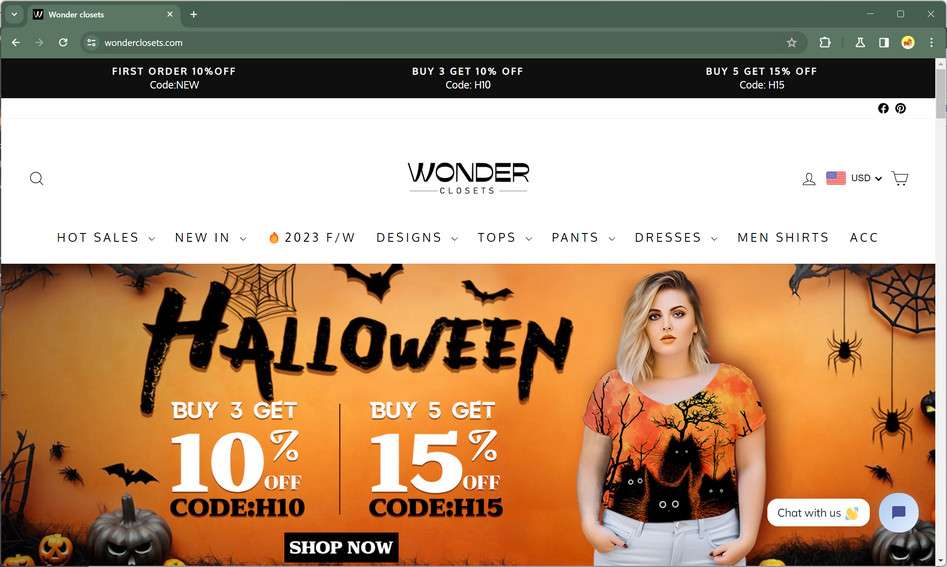Image resolution: width=947 pixels, height=567 pixels.
Task: Expand the DRESSES menu
Action: click(676, 238)
